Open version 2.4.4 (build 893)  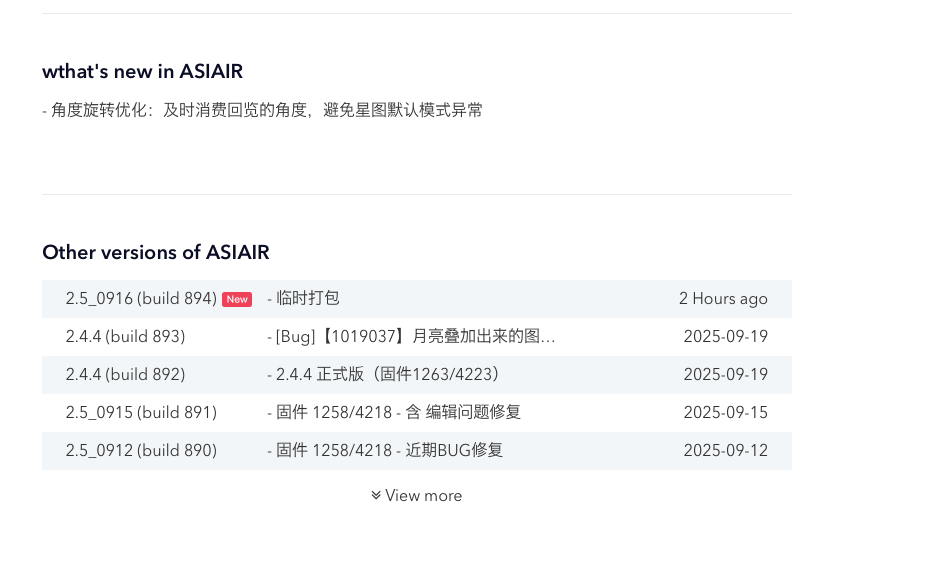coord(125,337)
